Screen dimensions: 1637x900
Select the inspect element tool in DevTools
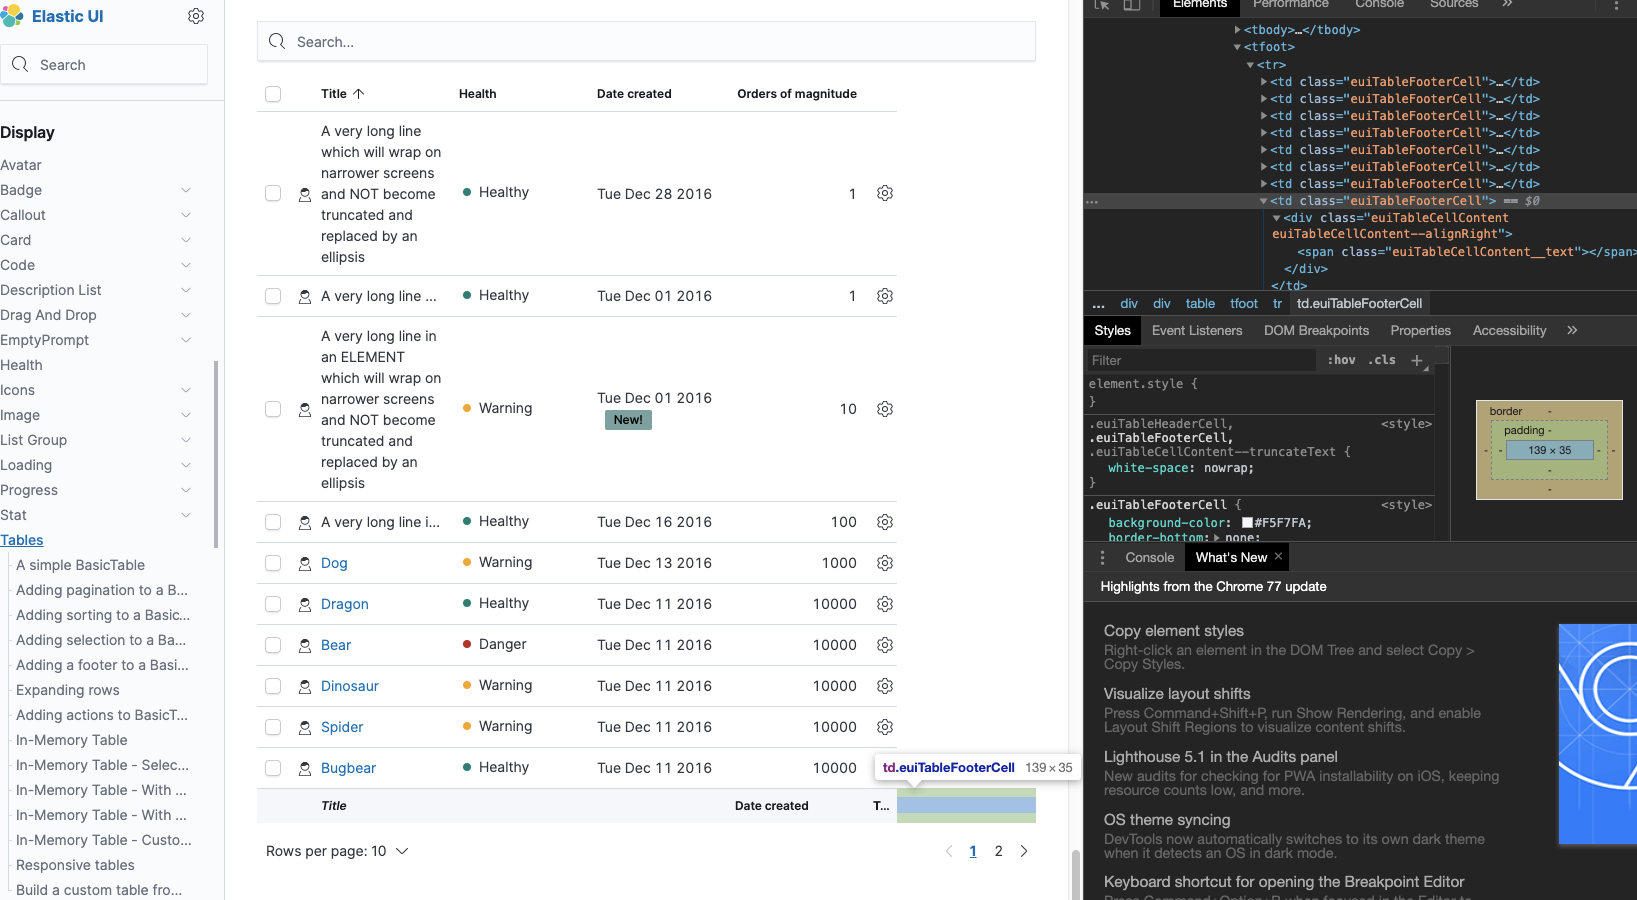pyautogui.click(x=1101, y=6)
